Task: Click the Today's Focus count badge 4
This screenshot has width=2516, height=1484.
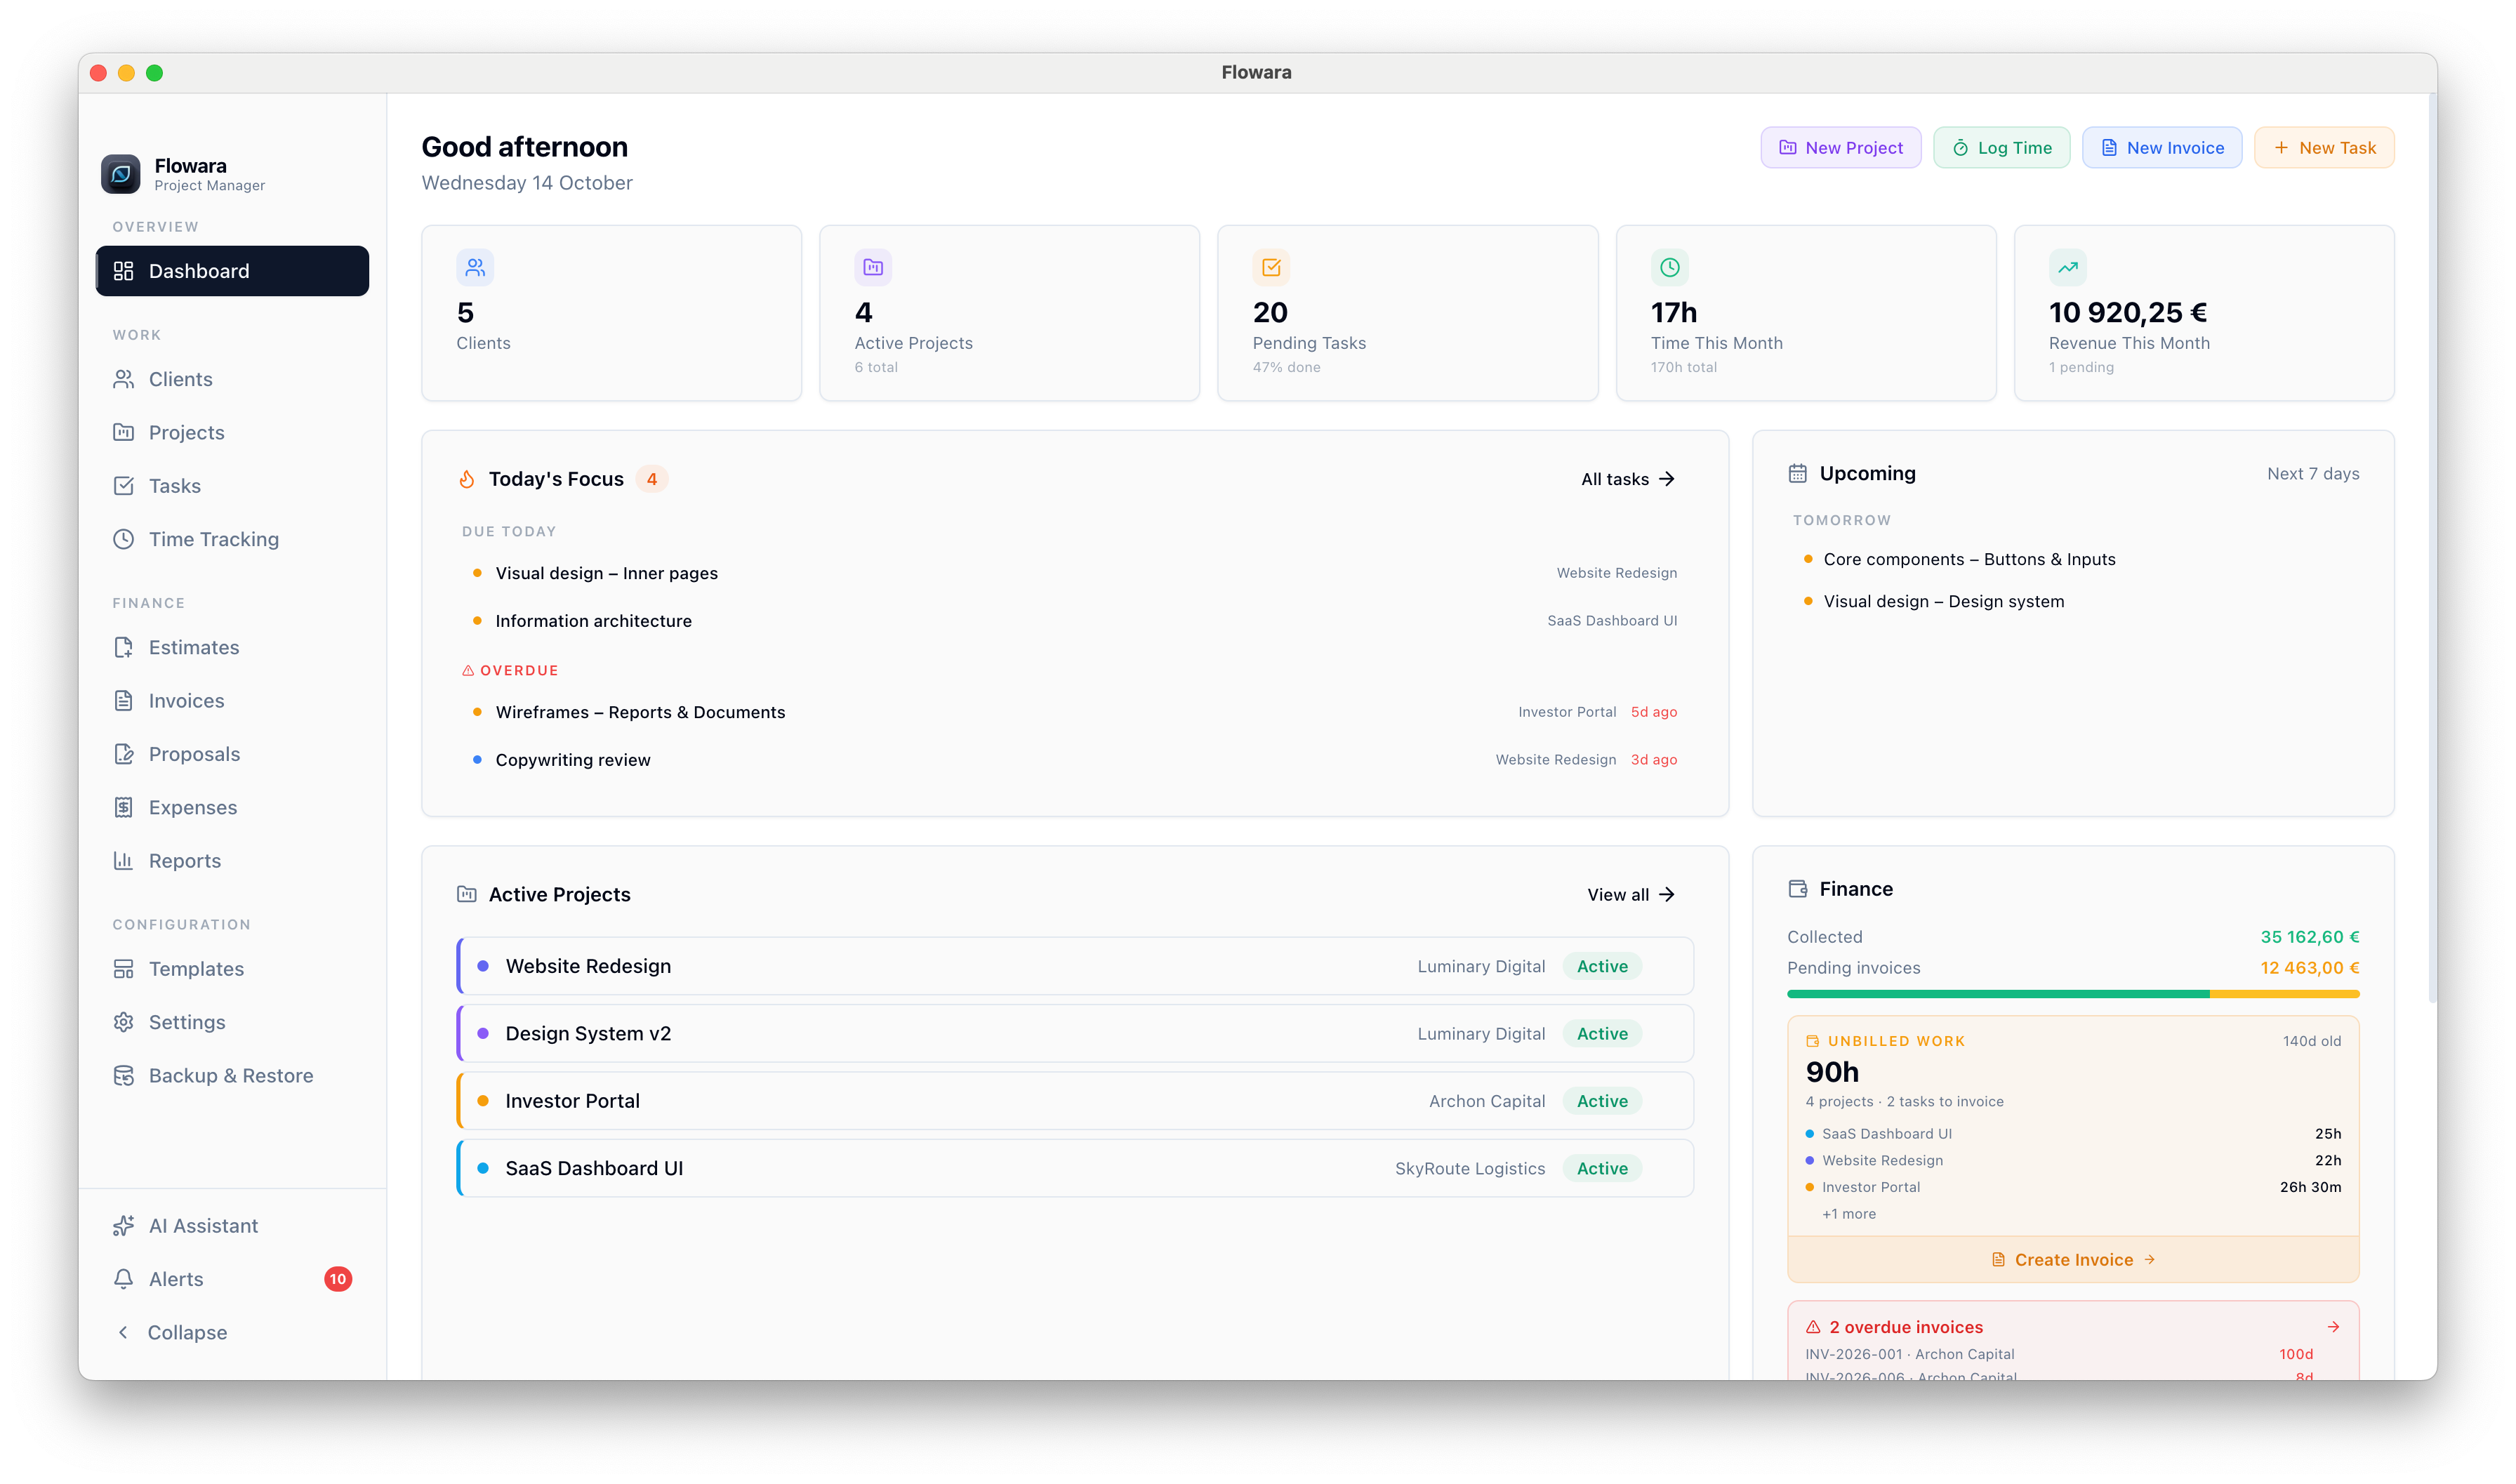Action: click(652, 479)
